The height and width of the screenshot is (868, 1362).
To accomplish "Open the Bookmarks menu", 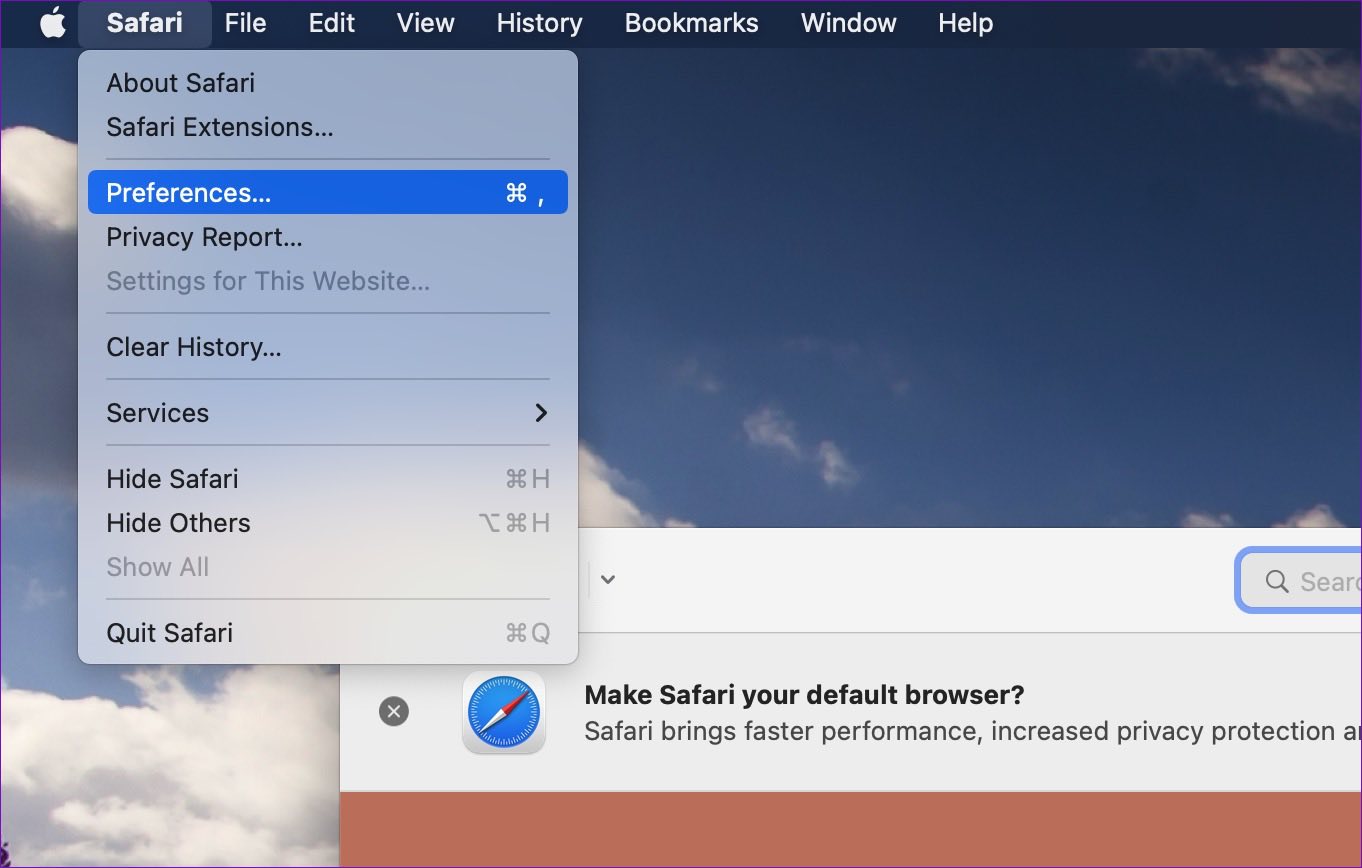I will tap(692, 23).
